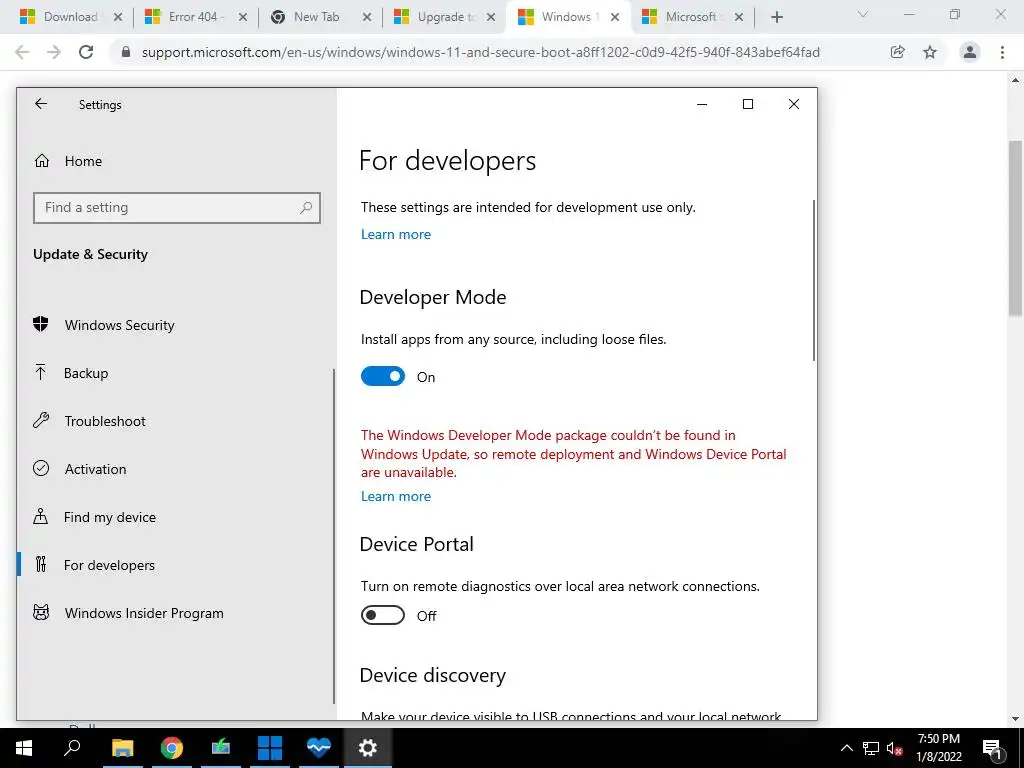1024x768 pixels.
Task: Open the Windows 11 logo app in taskbar
Action: click(270, 748)
